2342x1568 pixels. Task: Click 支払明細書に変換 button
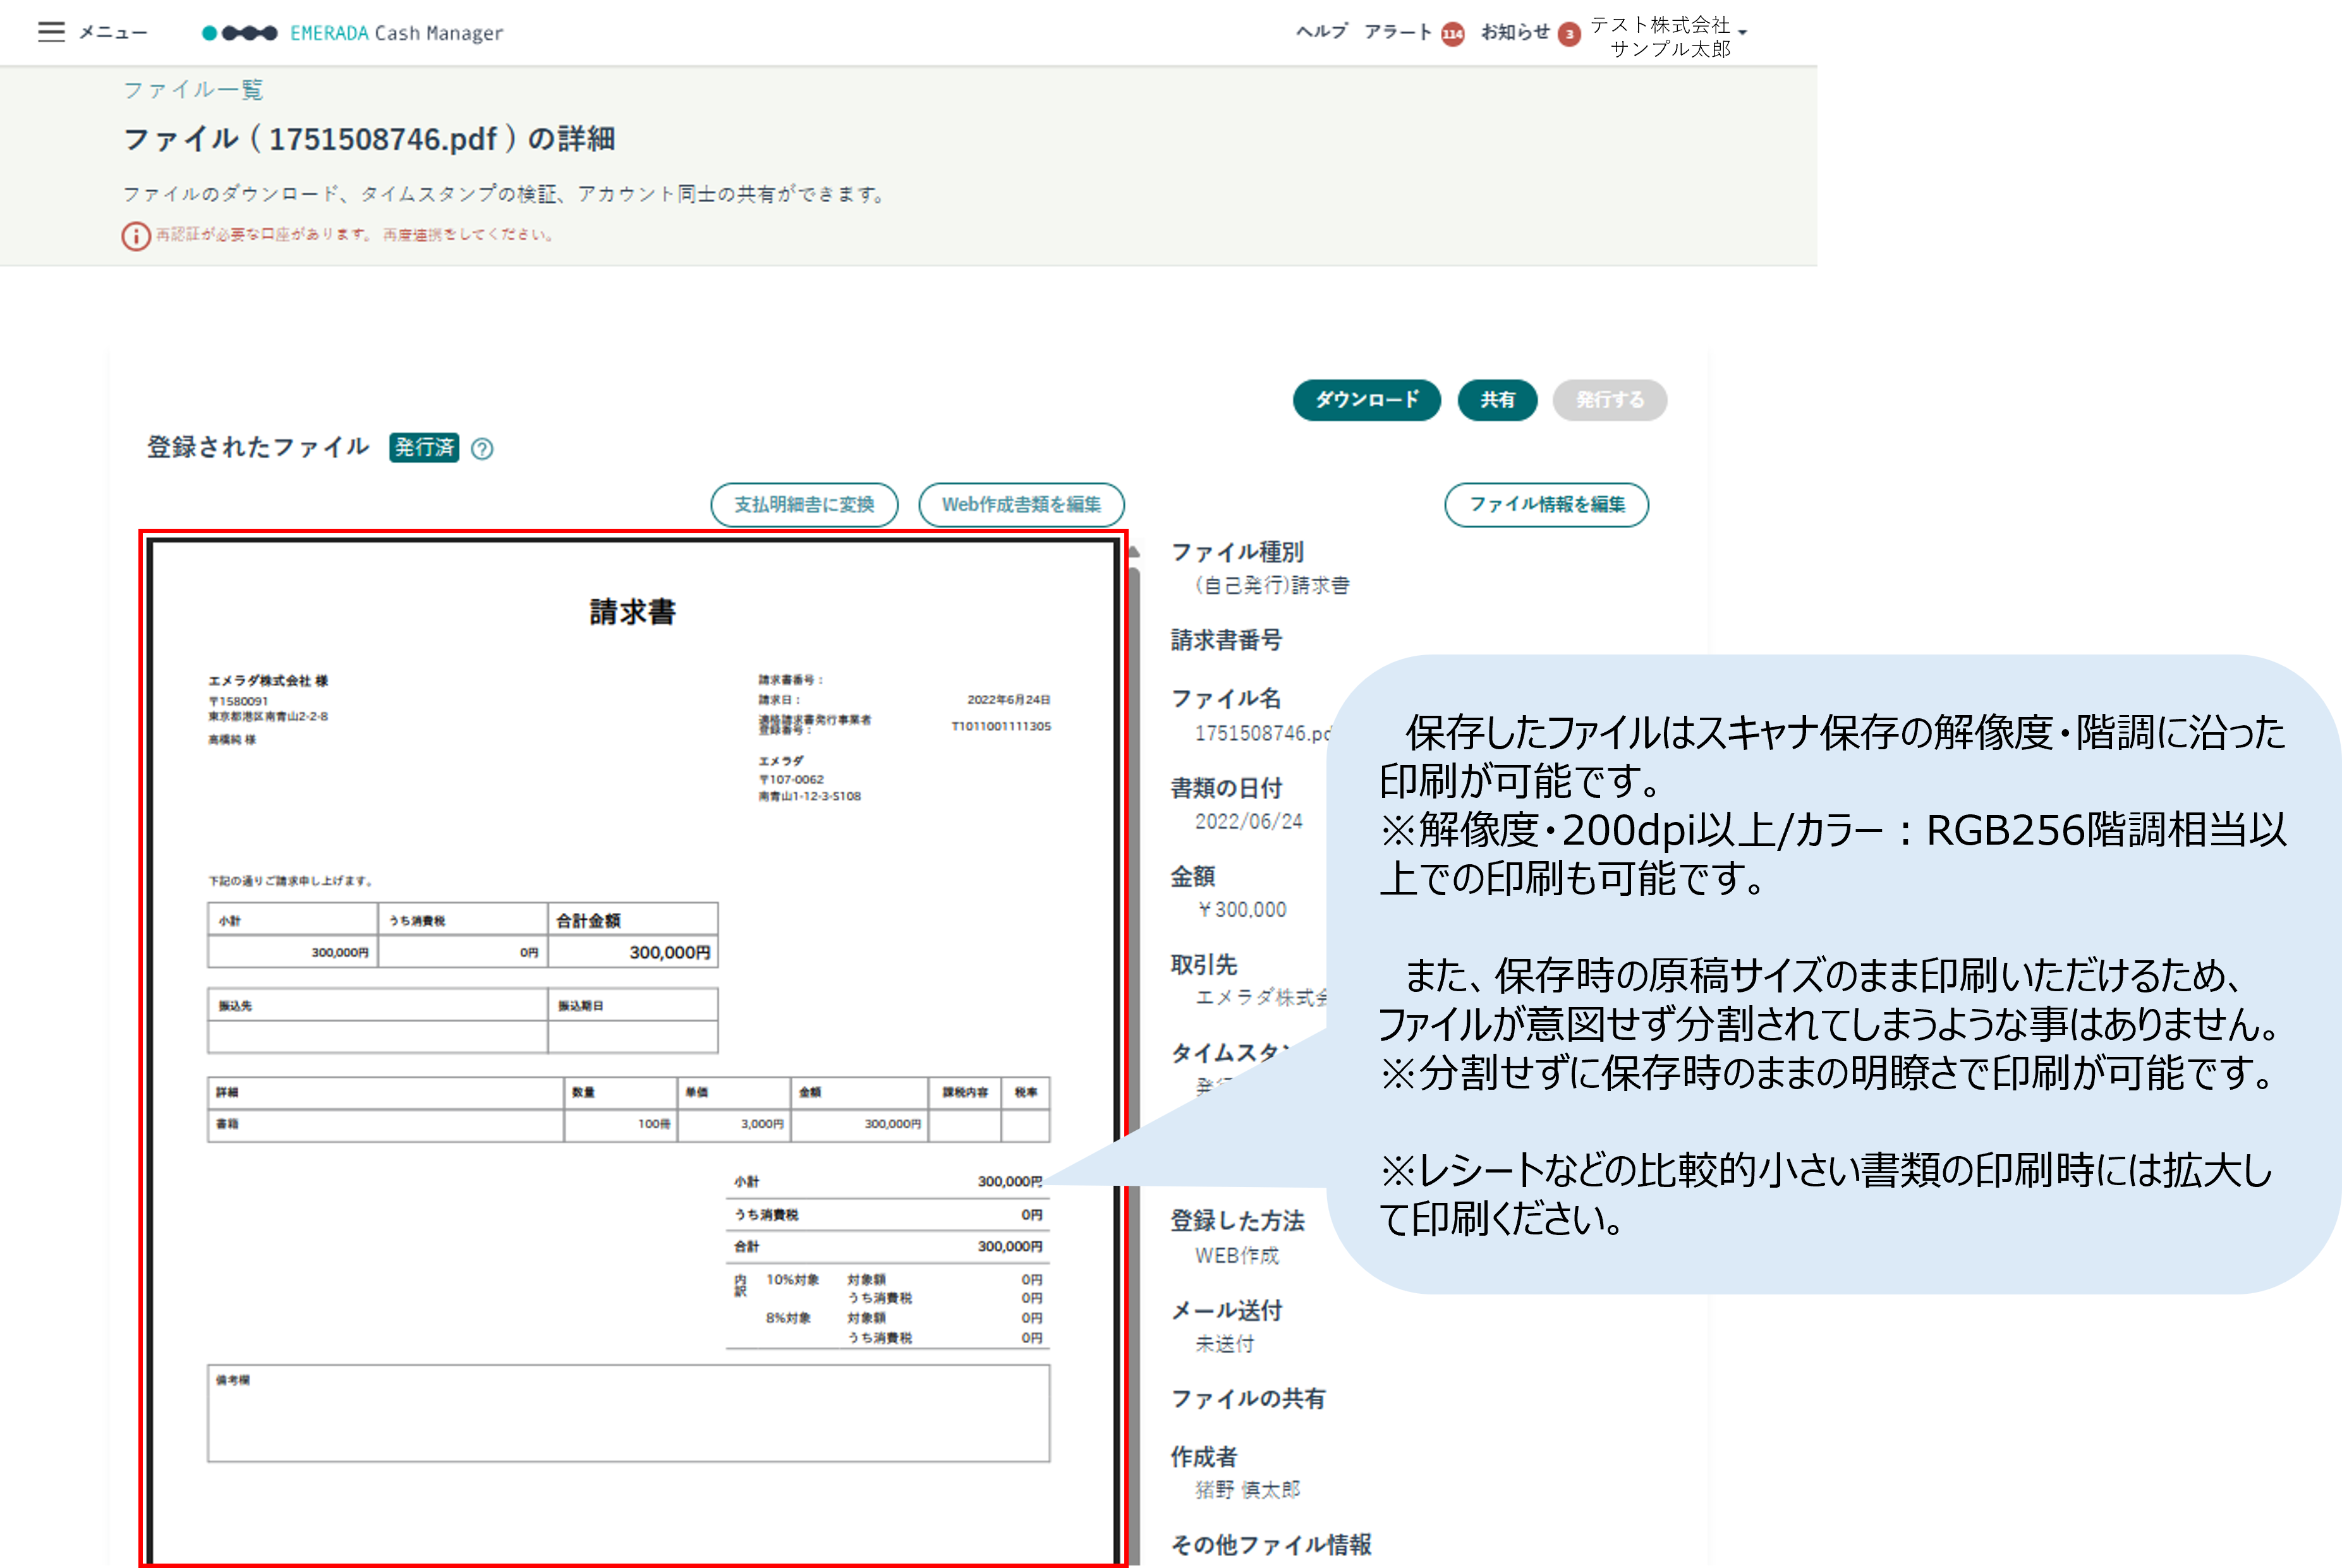click(804, 505)
